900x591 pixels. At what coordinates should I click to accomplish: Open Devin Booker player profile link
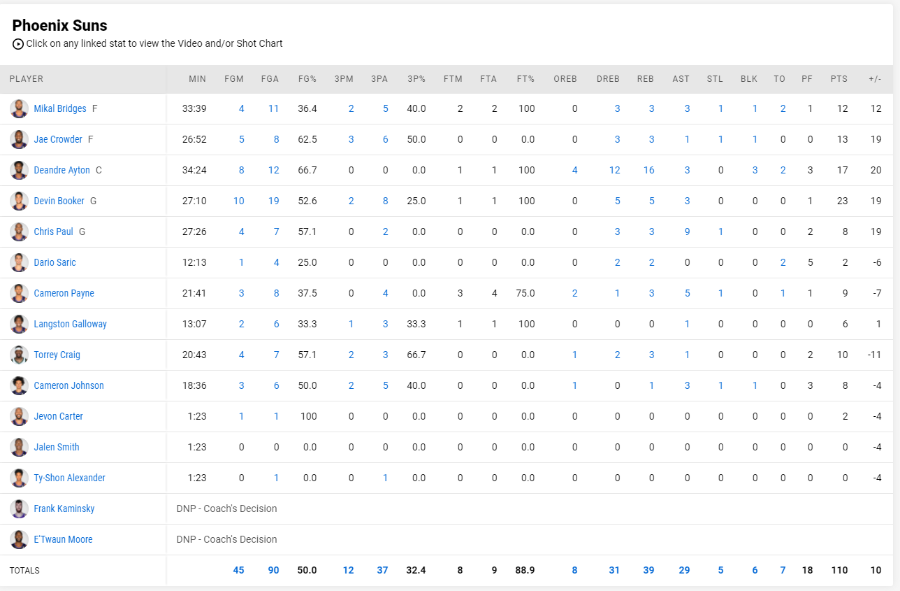click(x=59, y=201)
